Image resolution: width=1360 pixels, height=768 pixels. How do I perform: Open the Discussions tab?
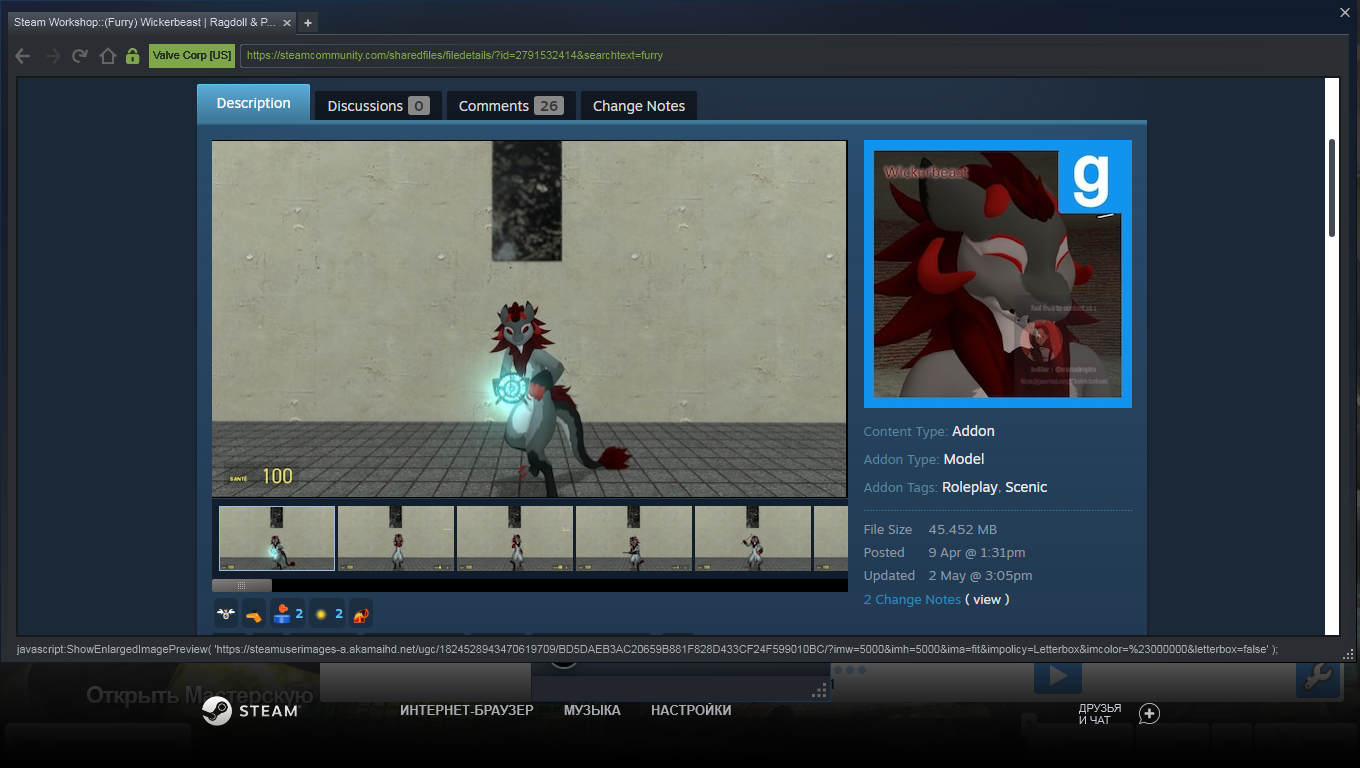[378, 106]
